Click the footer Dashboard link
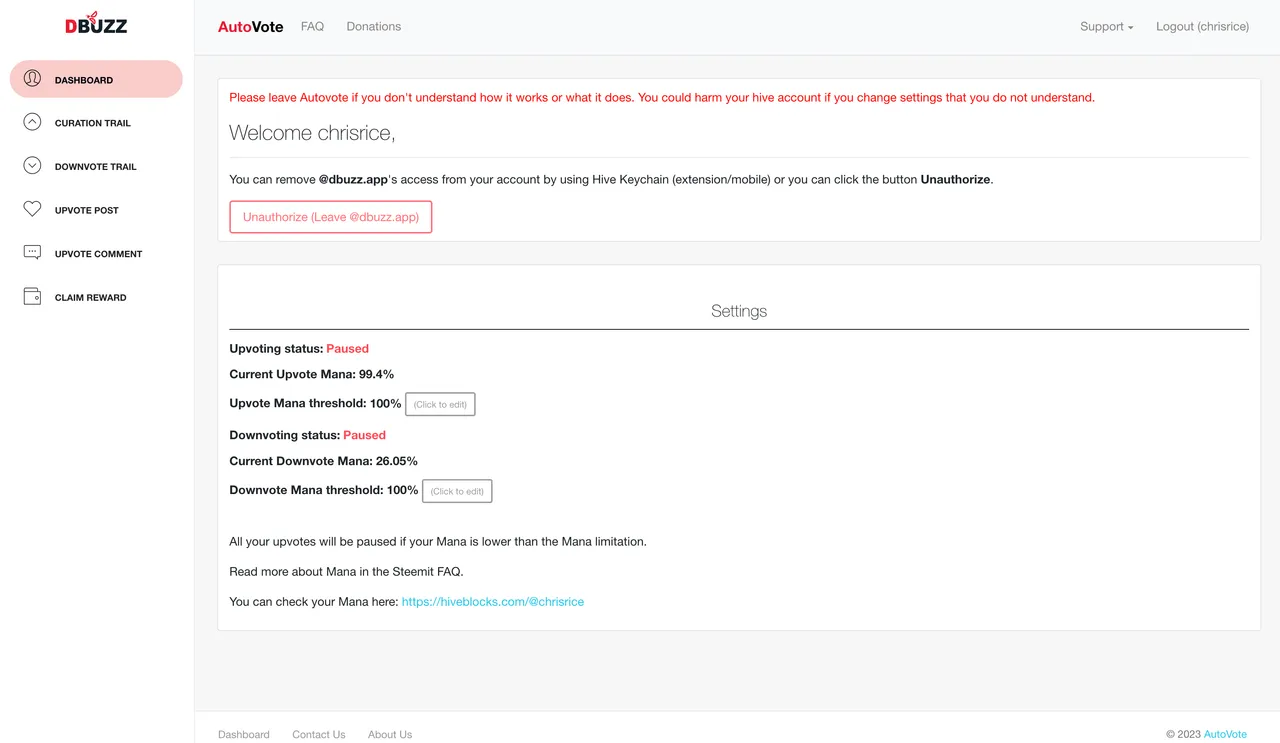The height and width of the screenshot is (743, 1280). click(x=244, y=734)
